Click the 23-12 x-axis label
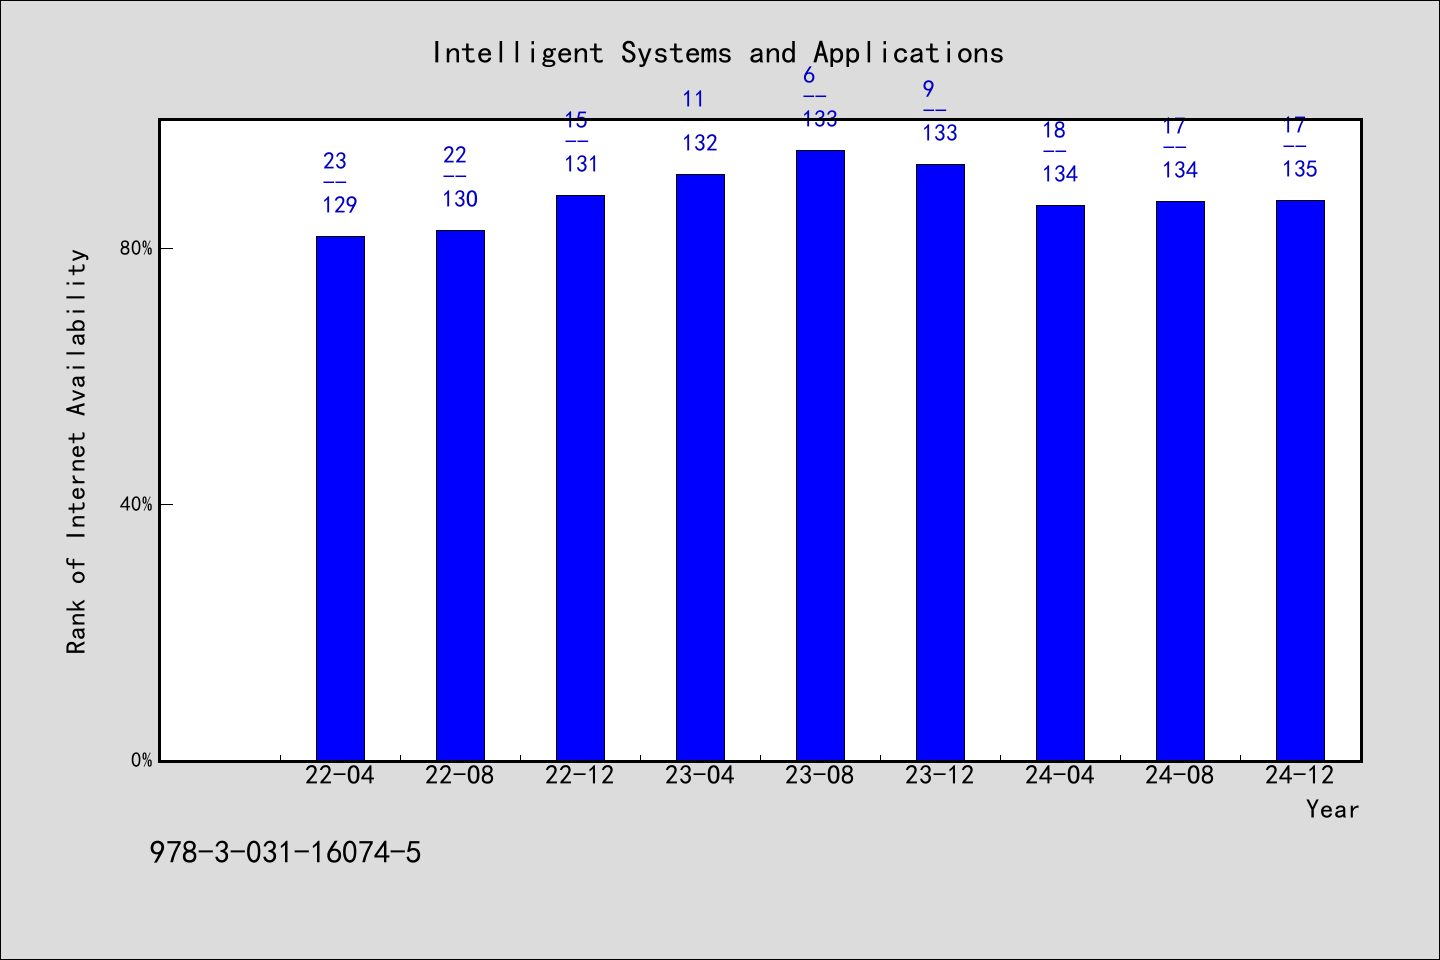 click(x=940, y=775)
